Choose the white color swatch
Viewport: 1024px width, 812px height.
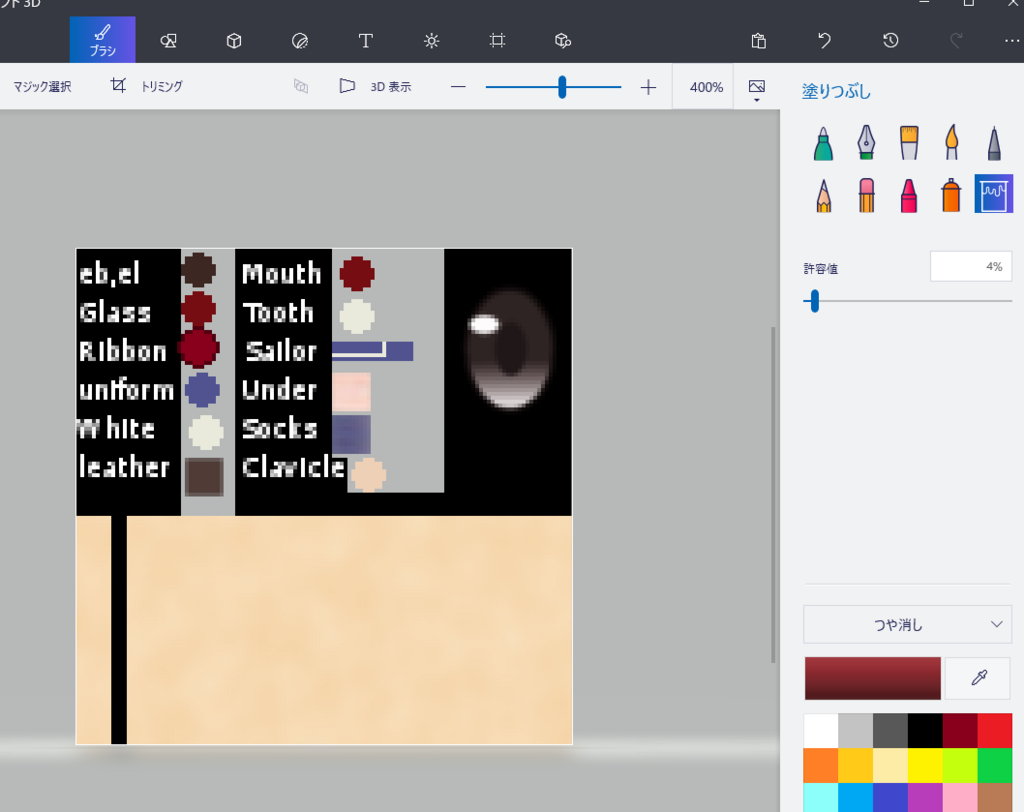point(821,730)
